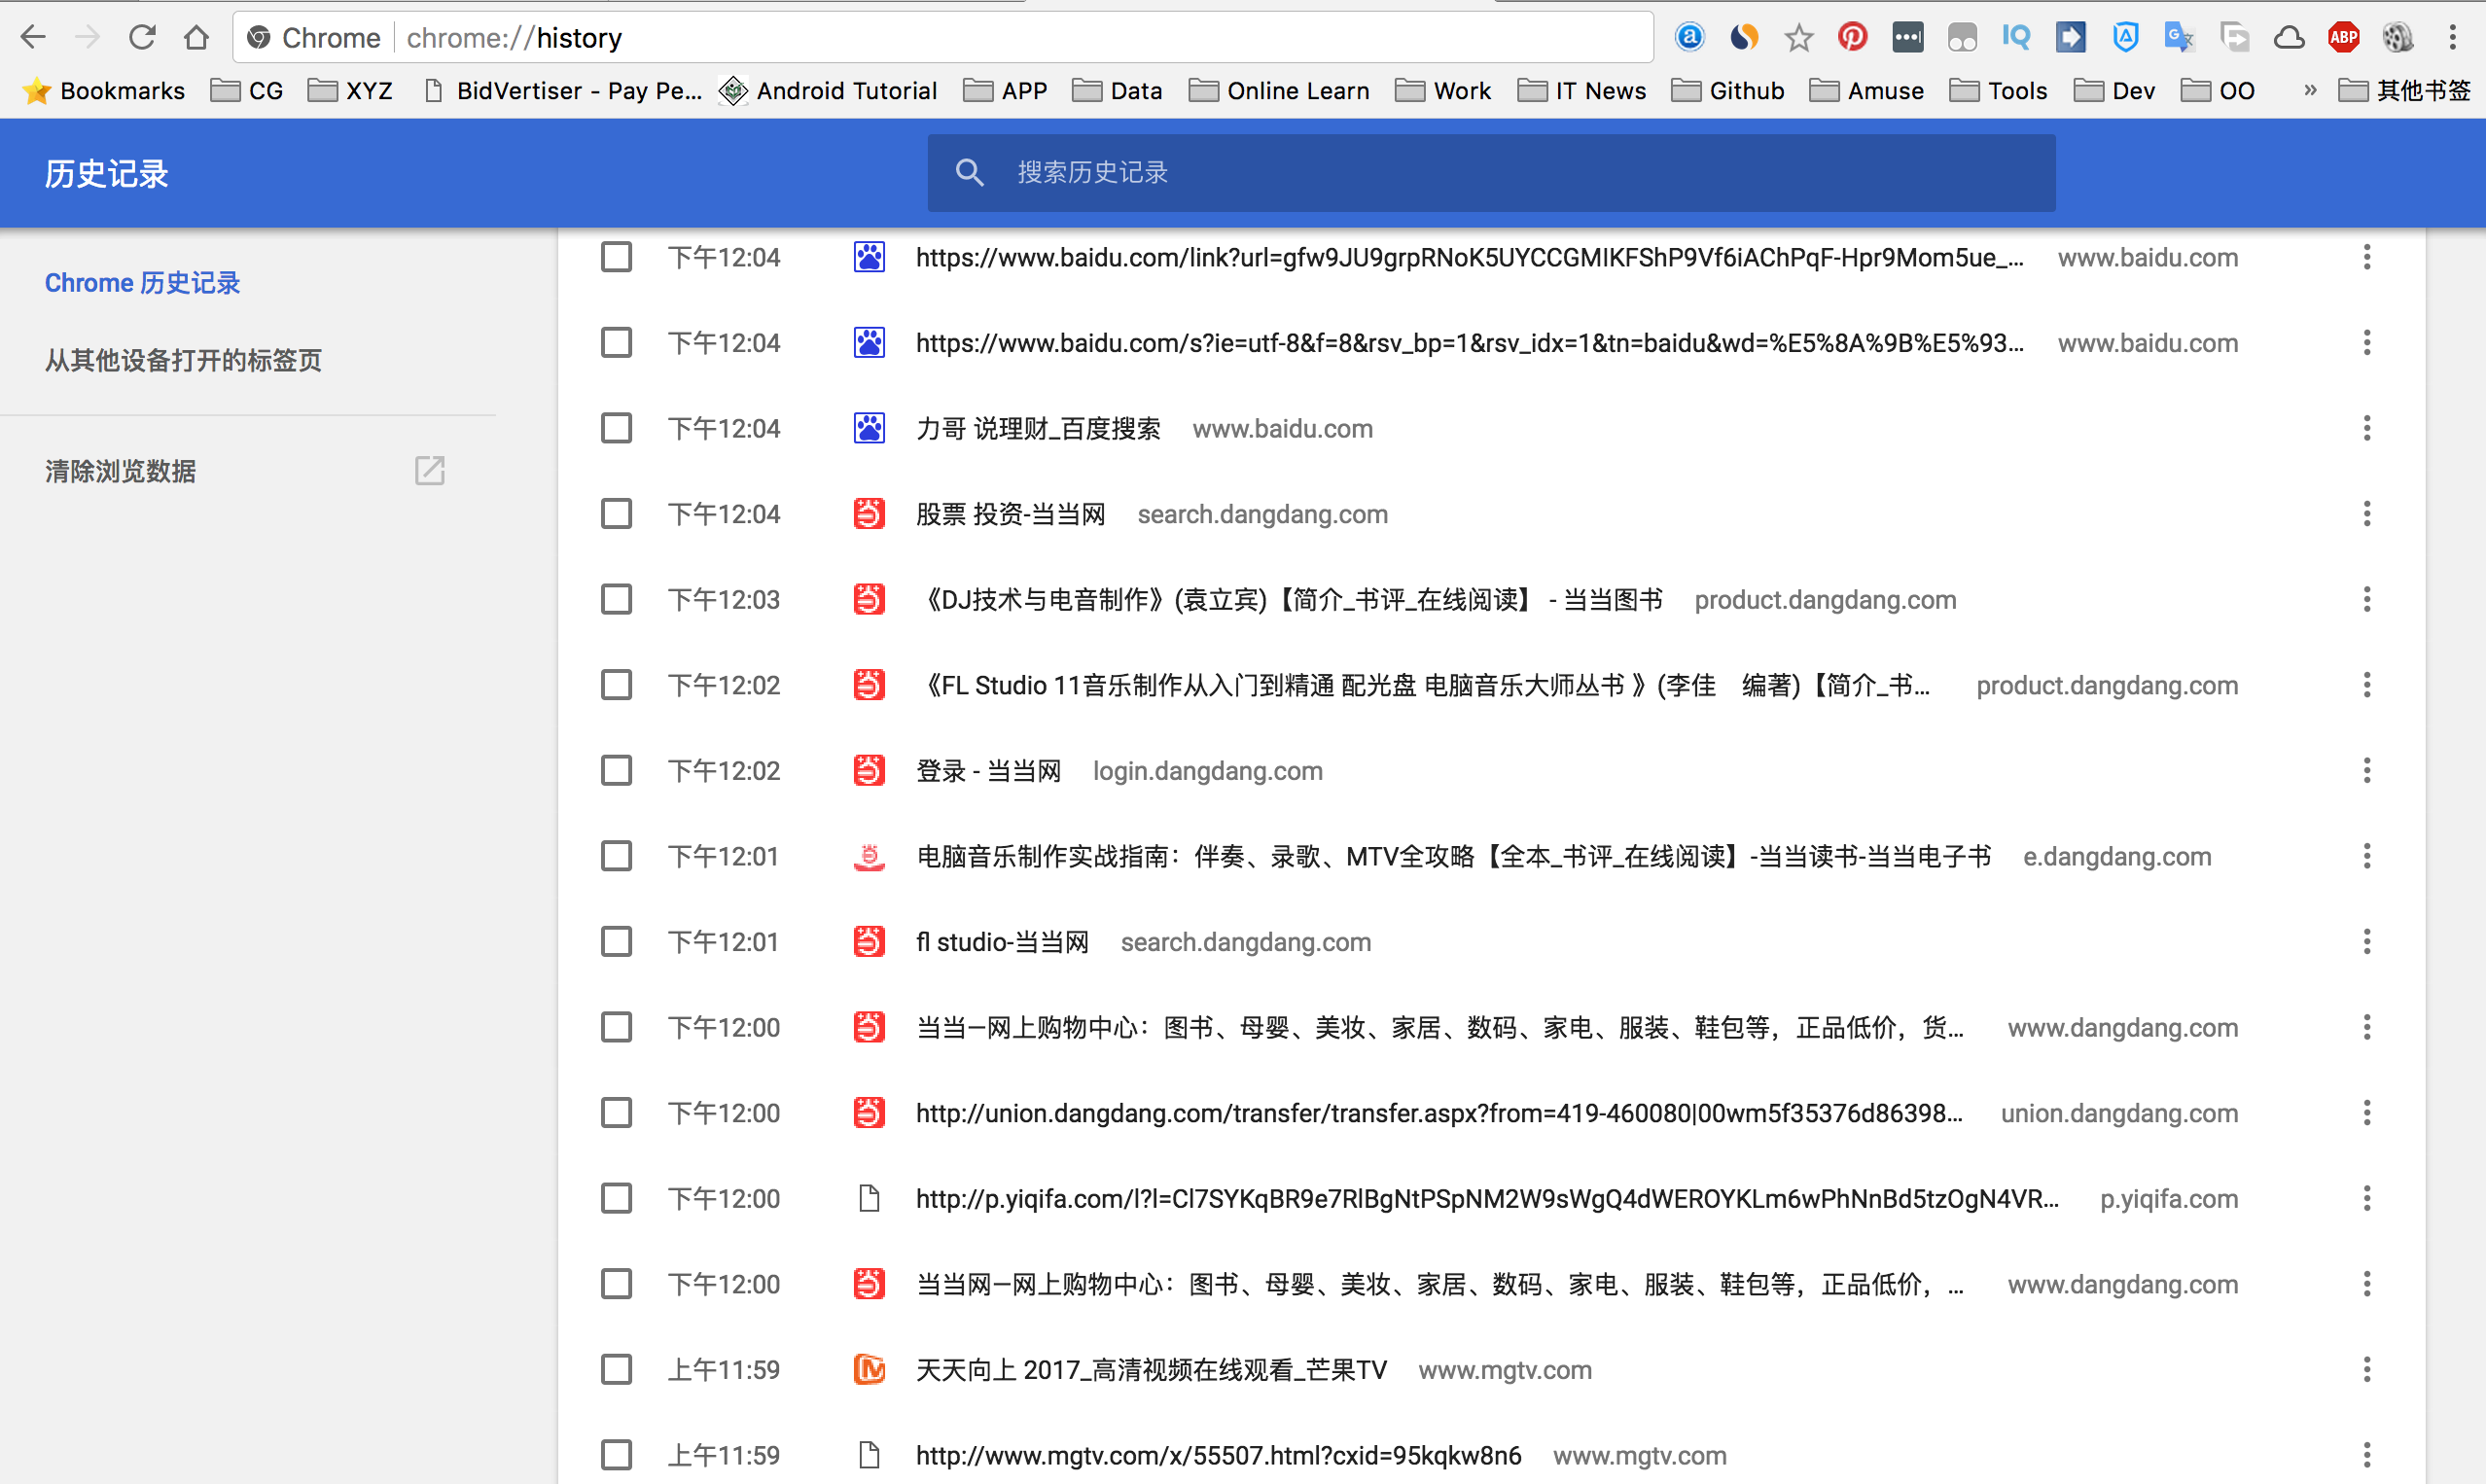
Task: Expand the Github bookmarks folder
Action: tap(1728, 91)
